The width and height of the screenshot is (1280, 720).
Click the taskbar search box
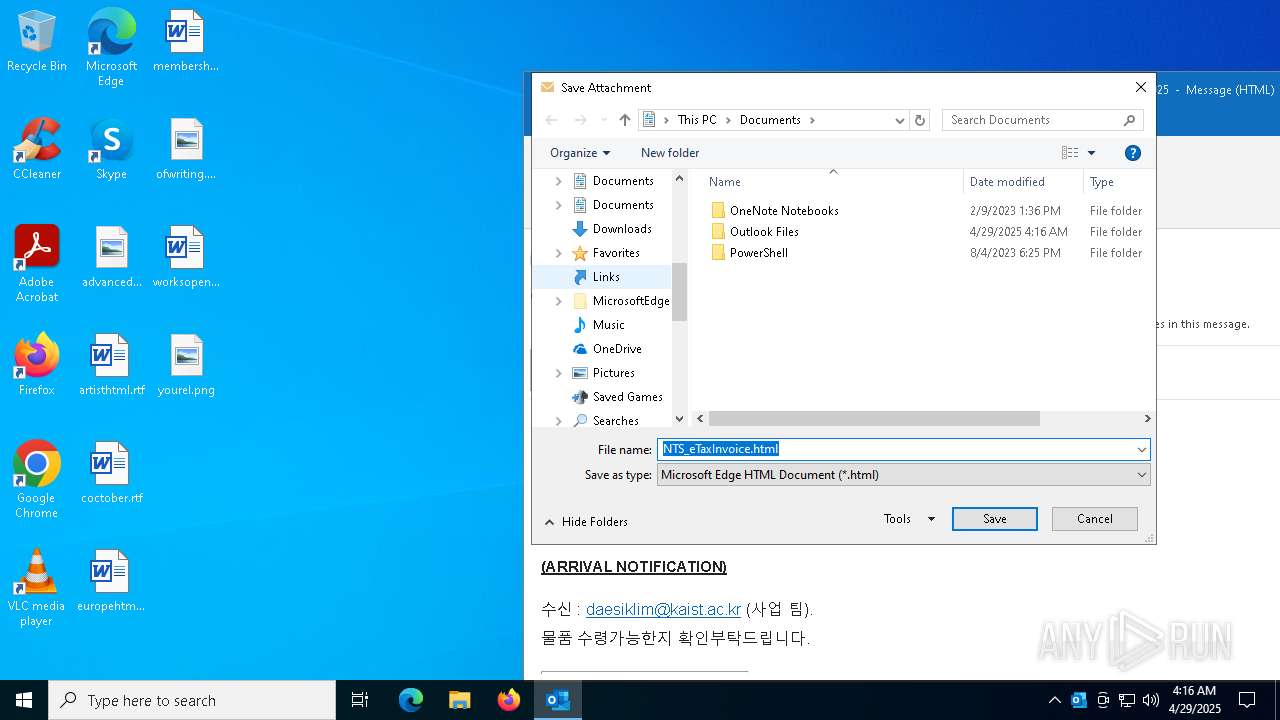tap(192, 700)
